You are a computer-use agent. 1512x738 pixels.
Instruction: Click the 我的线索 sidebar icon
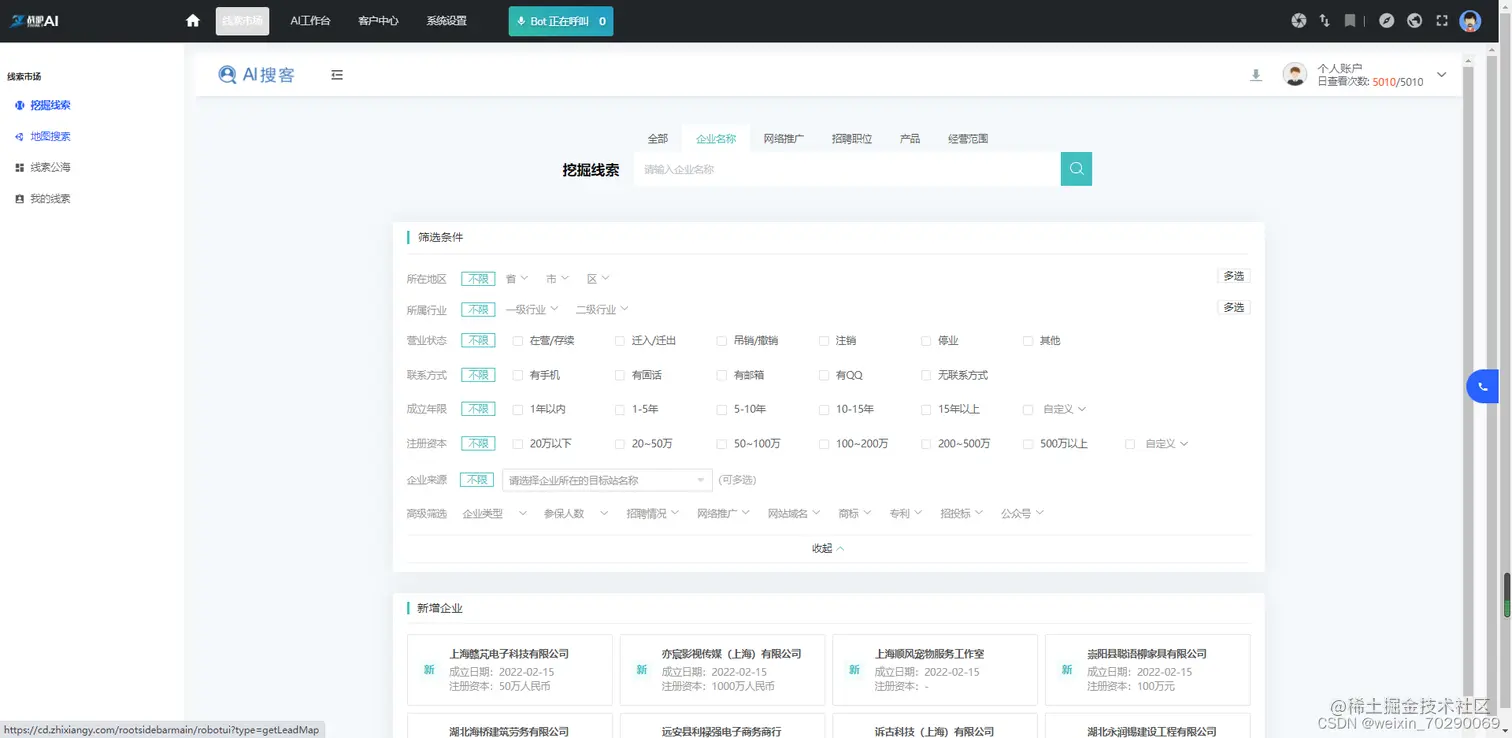(x=19, y=199)
